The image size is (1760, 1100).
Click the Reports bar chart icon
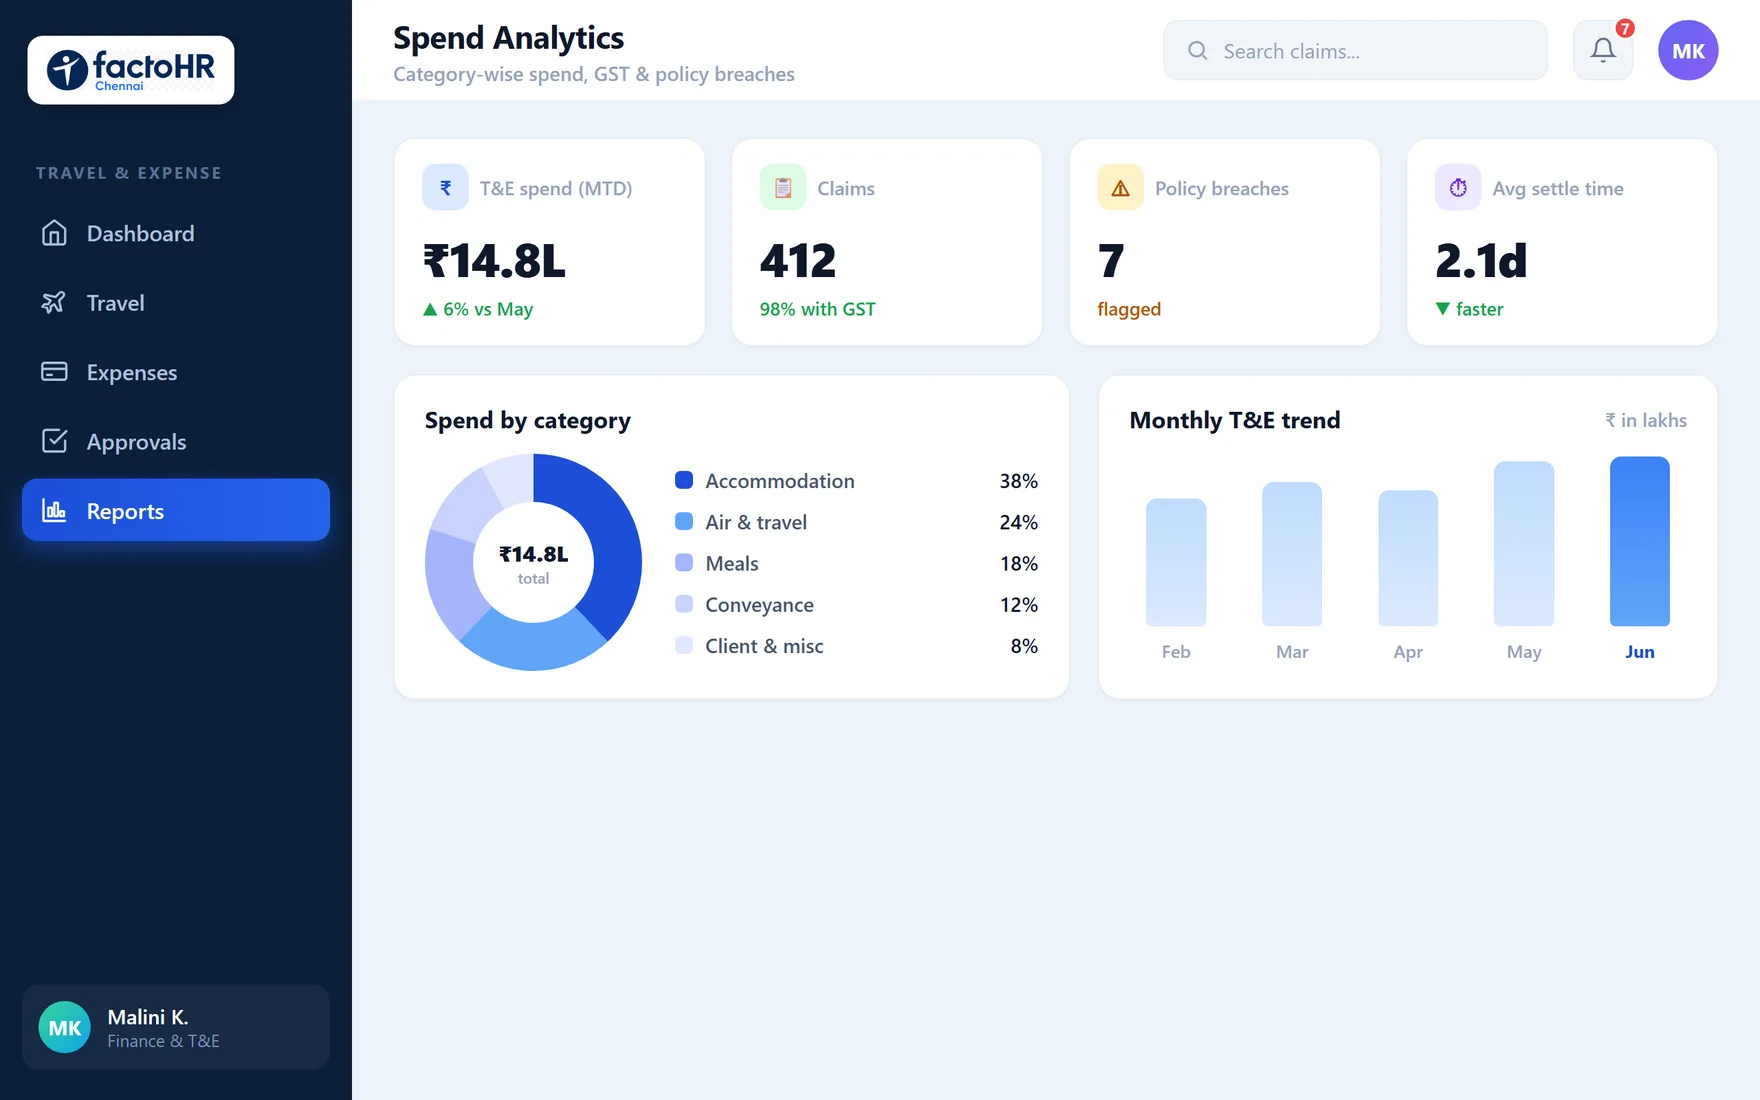coord(54,511)
